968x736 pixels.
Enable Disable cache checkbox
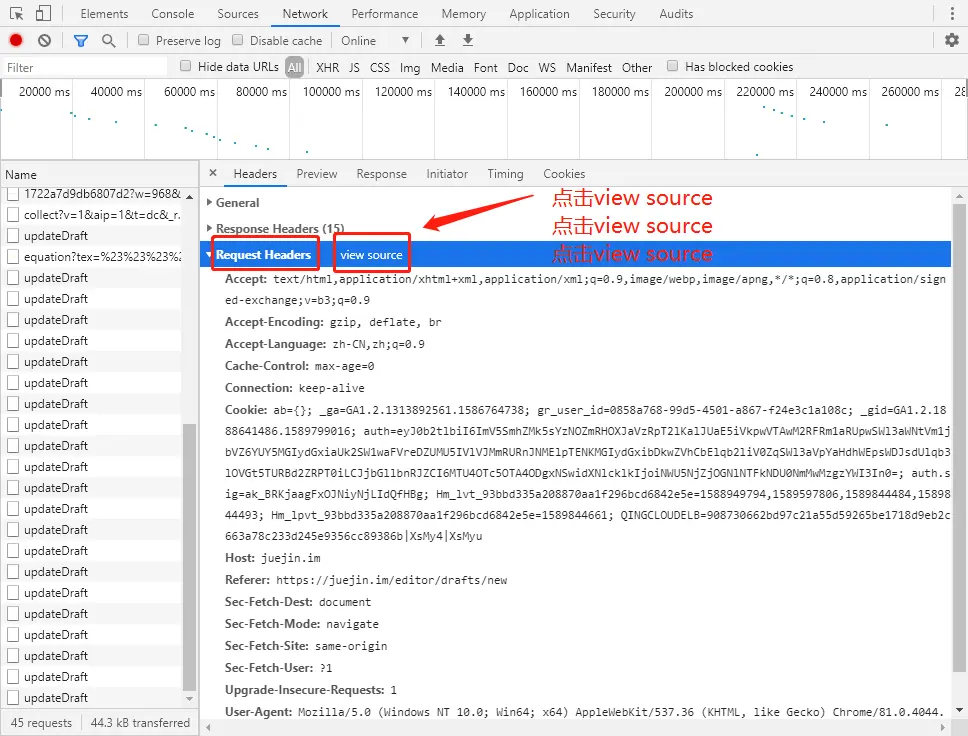point(237,40)
